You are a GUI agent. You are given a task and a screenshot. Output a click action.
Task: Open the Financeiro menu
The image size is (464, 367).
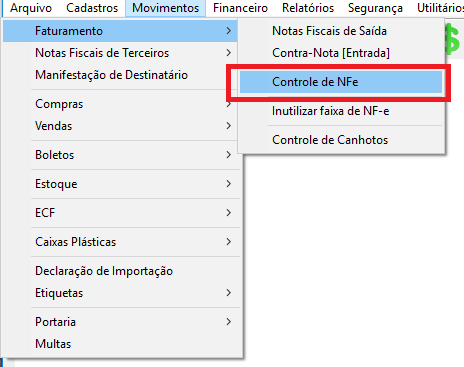[x=240, y=8]
